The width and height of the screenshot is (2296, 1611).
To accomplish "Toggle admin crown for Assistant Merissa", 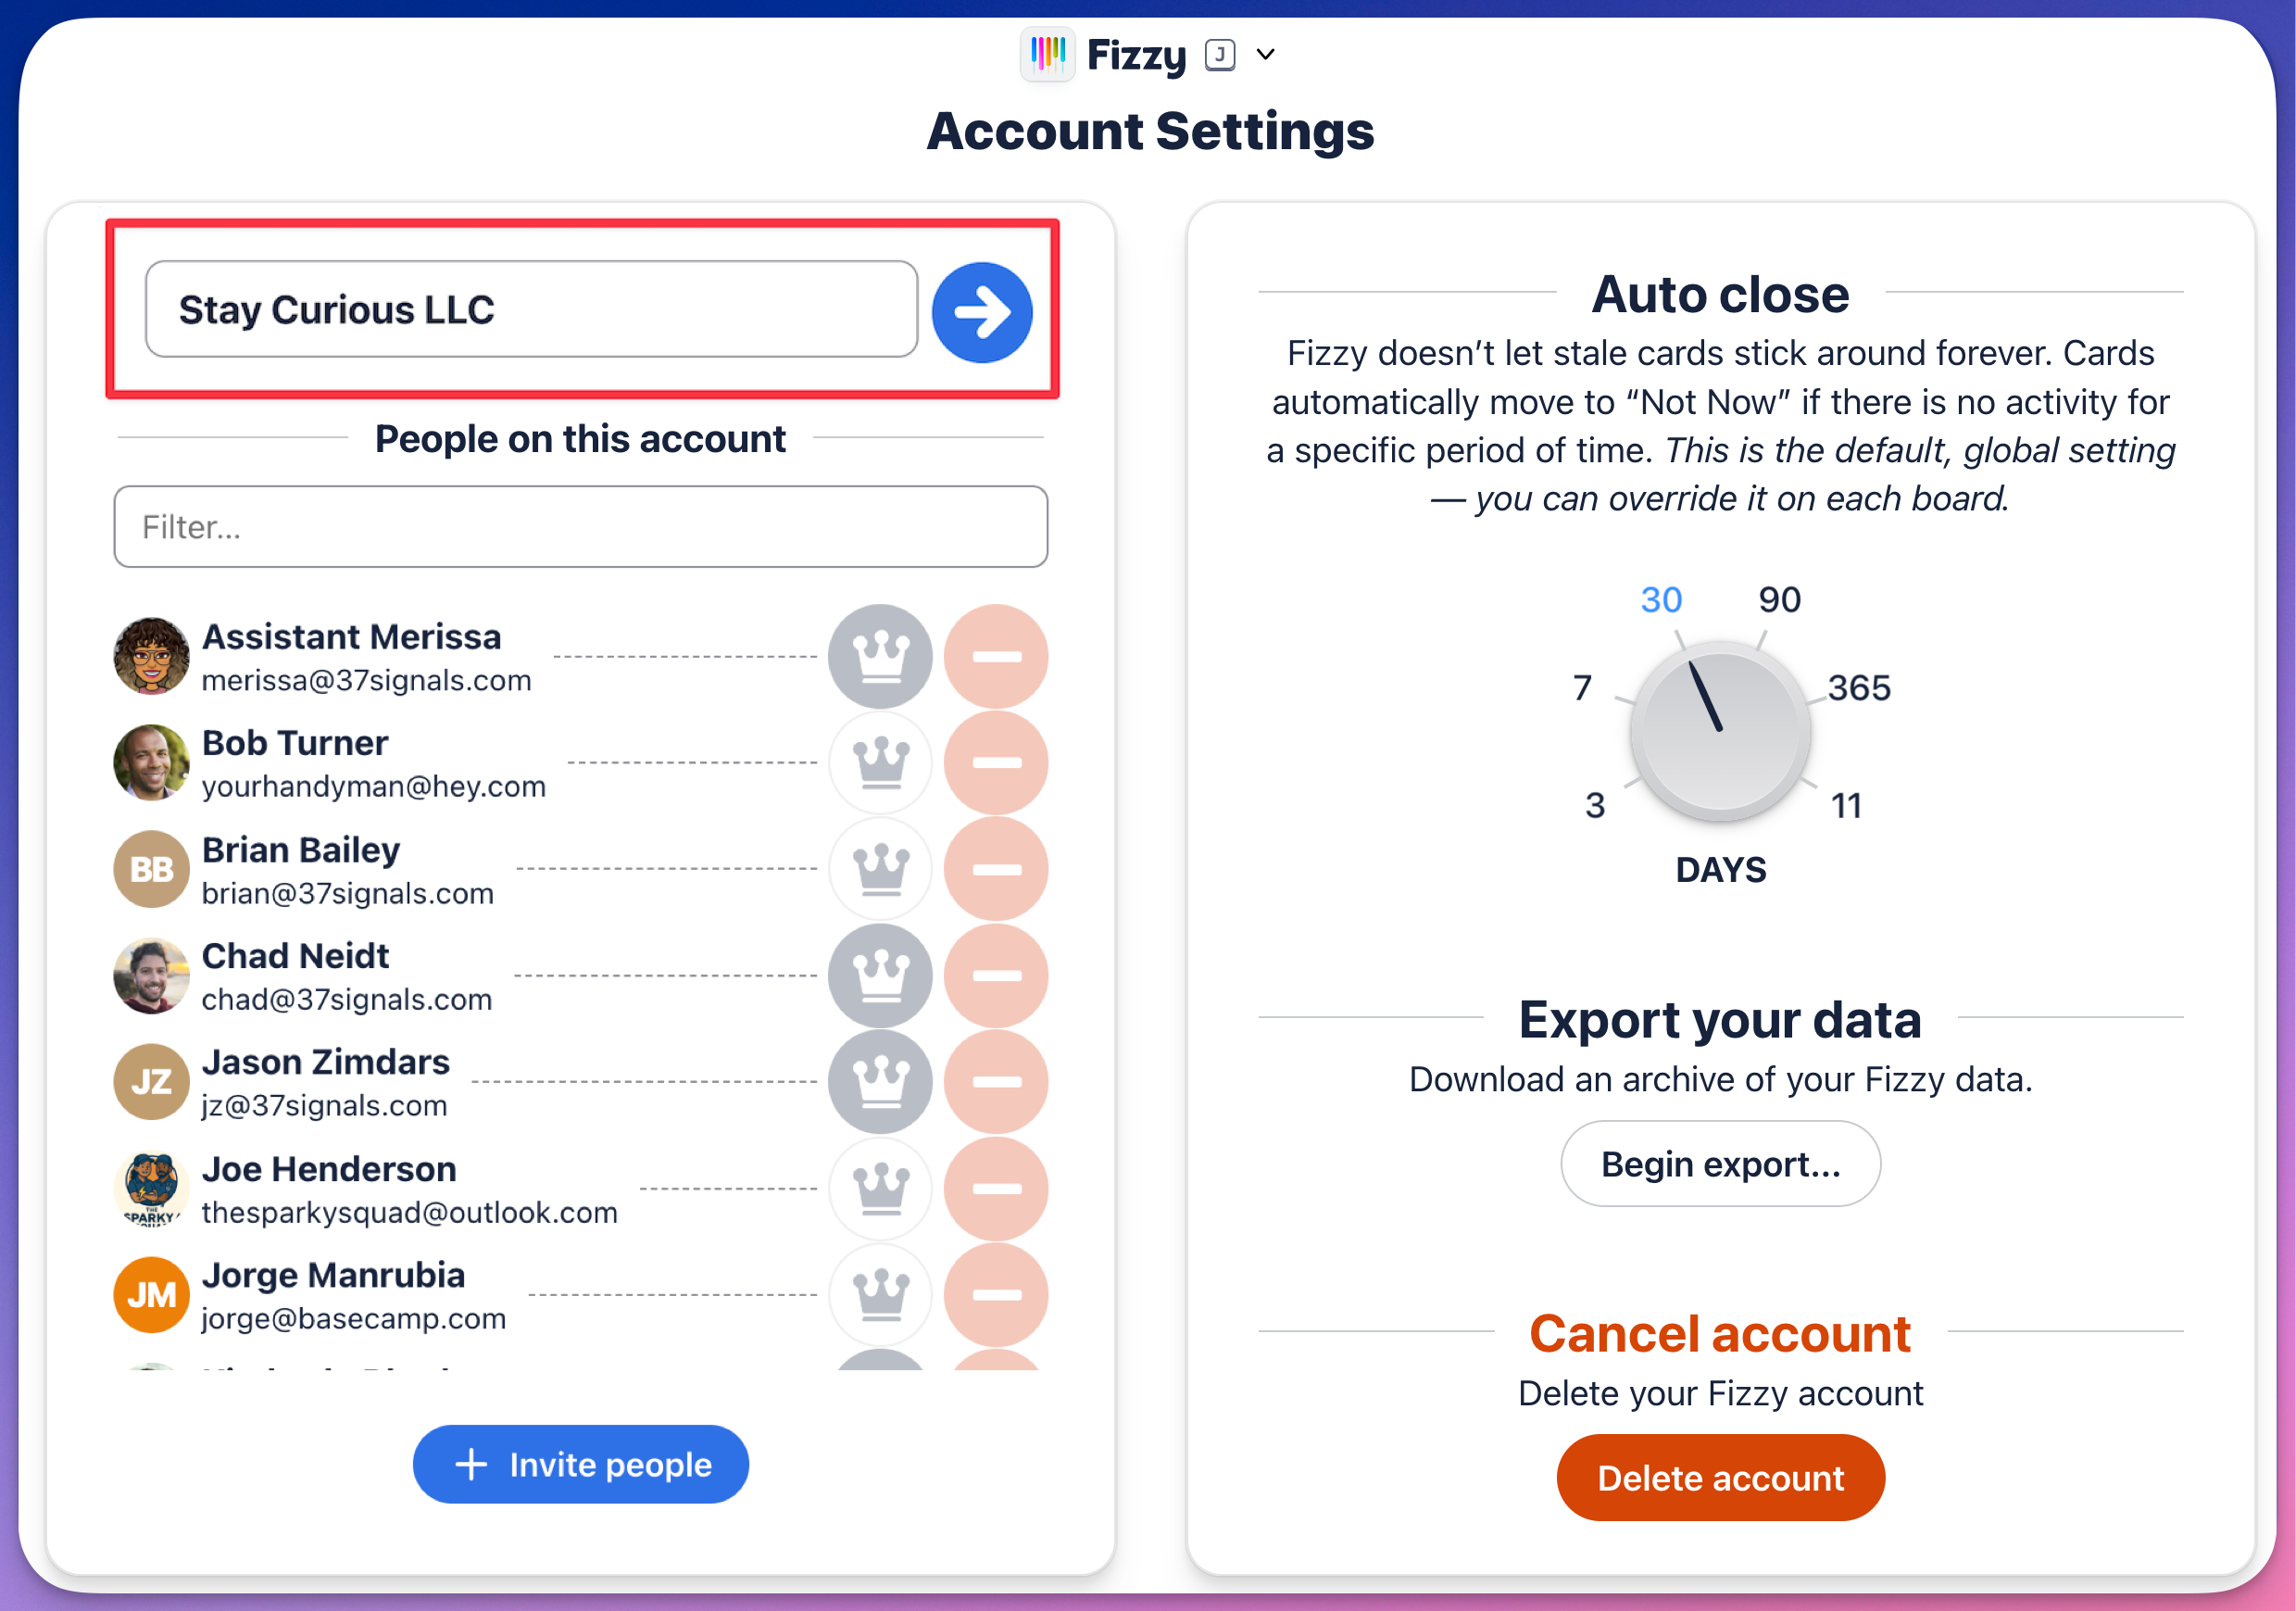I will (880, 657).
